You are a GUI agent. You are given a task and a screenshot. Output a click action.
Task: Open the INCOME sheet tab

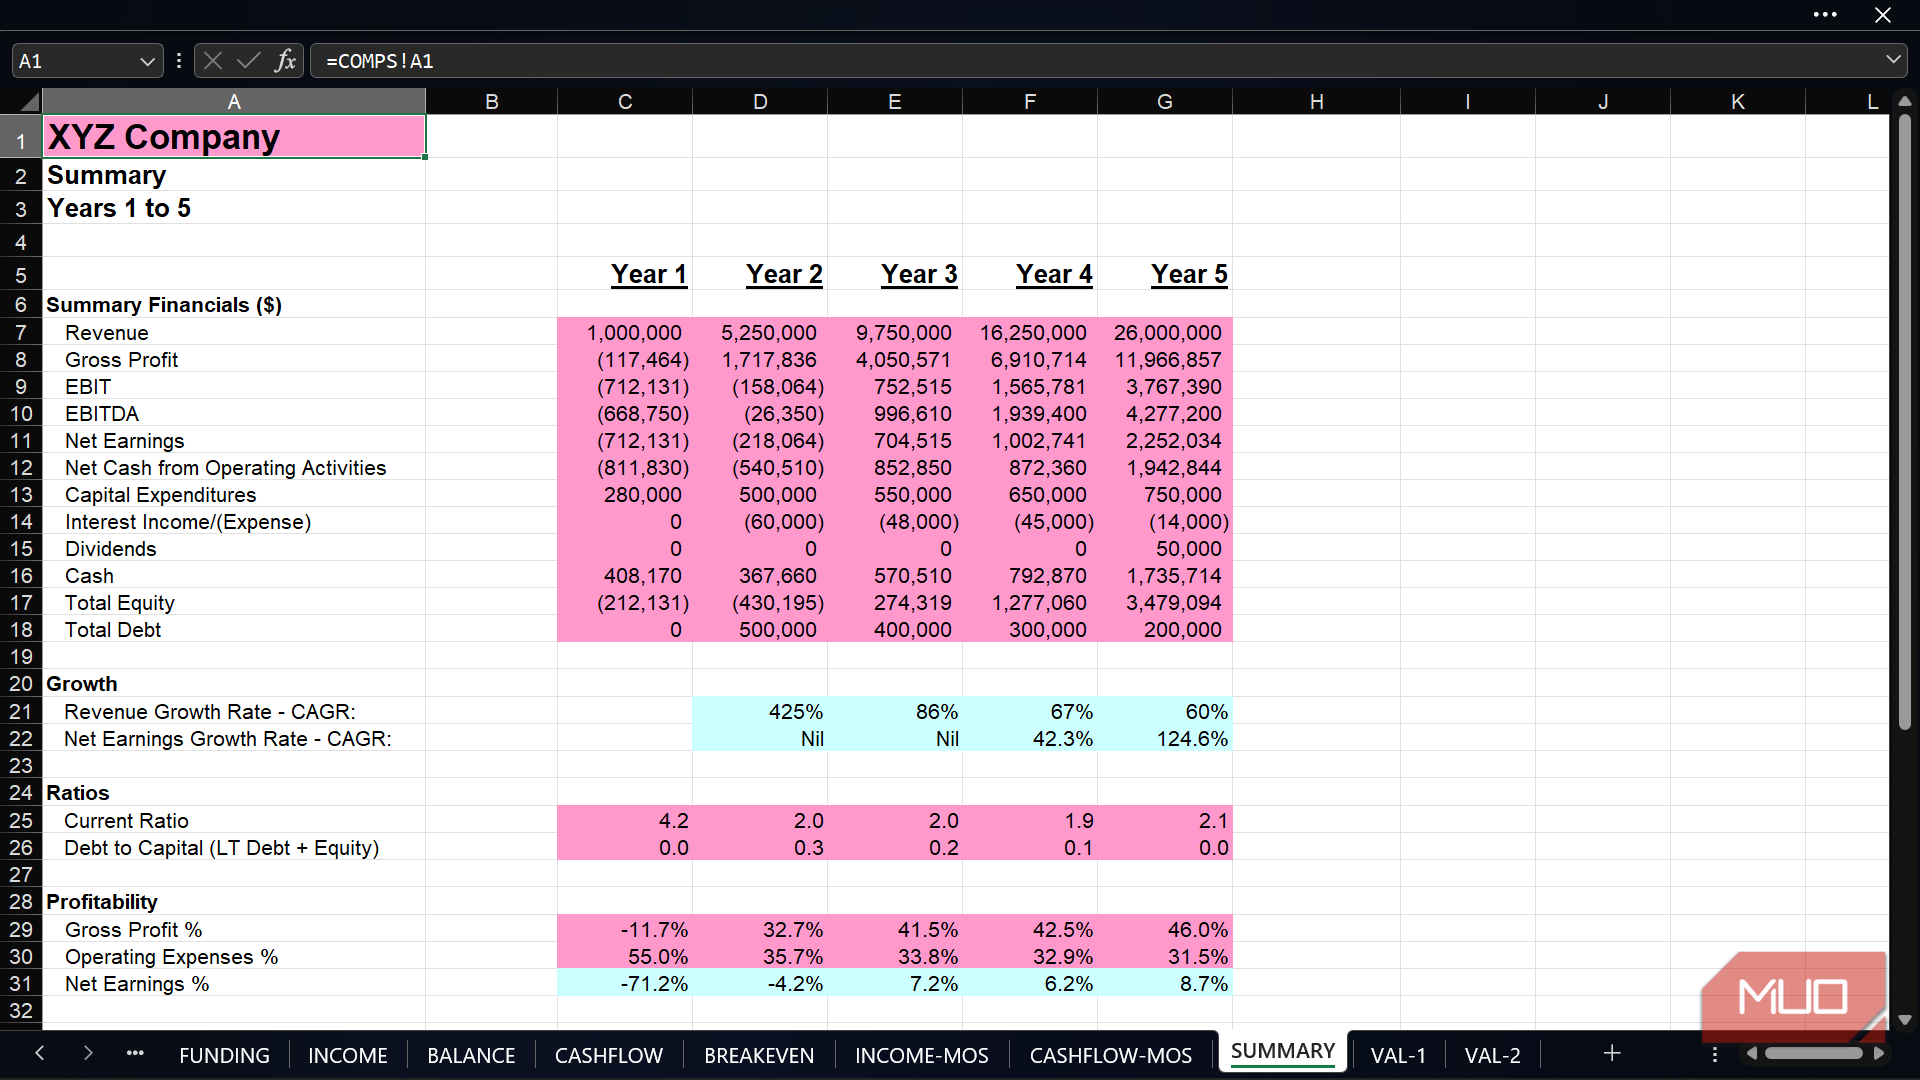347,1055
